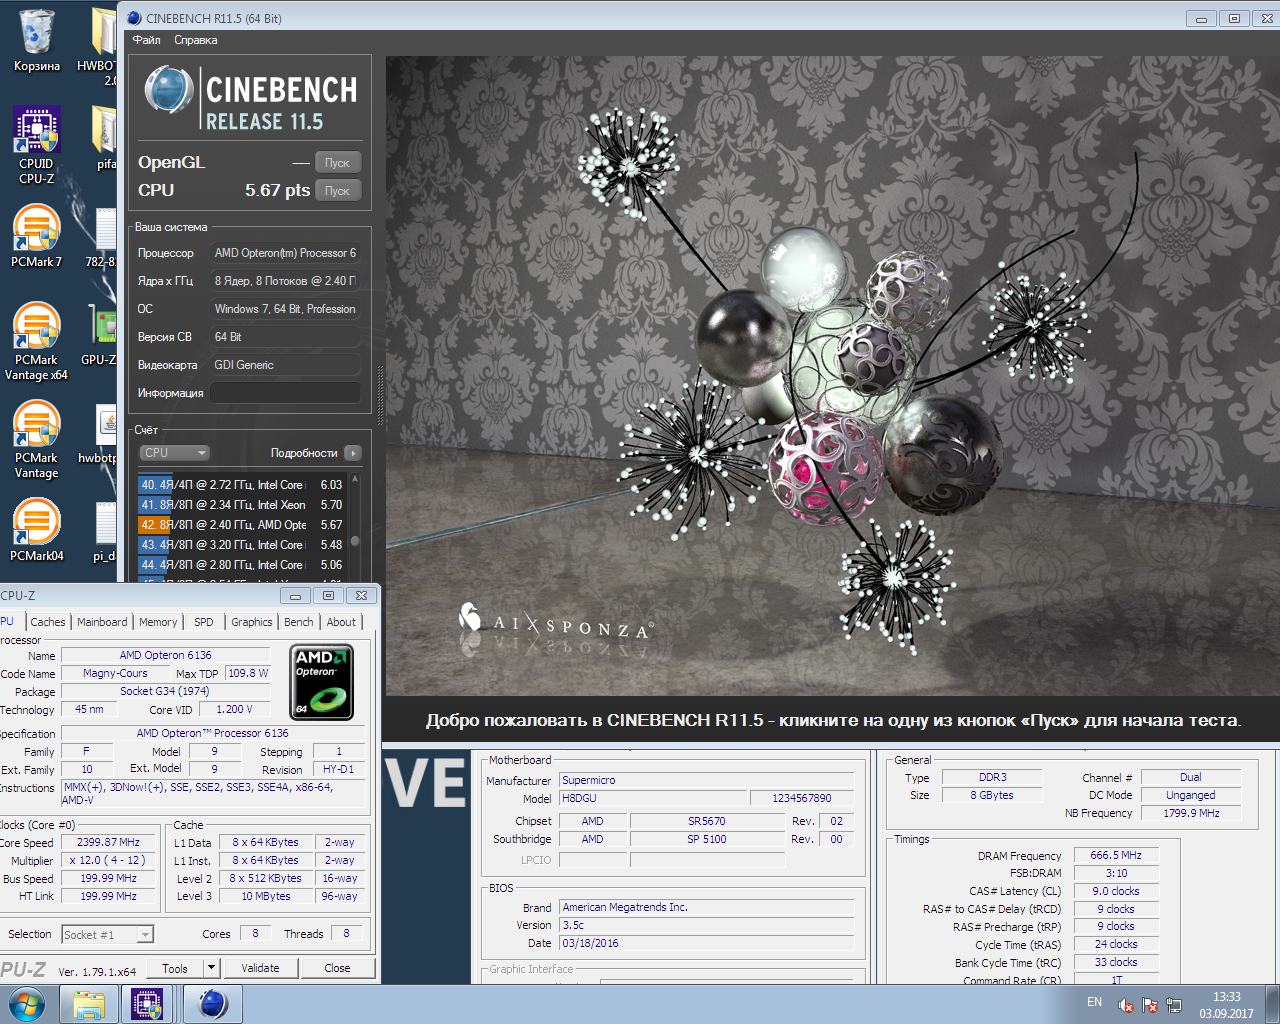Click the Validate button in CPU-Z

click(260, 968)
